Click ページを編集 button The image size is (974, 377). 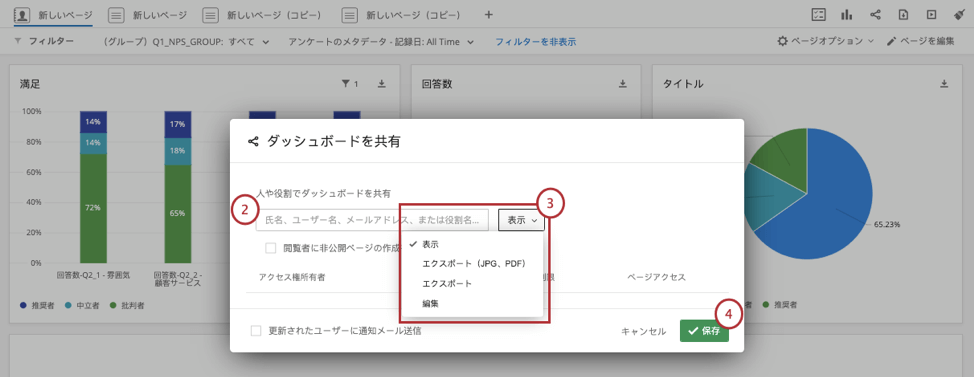[921, 41]
